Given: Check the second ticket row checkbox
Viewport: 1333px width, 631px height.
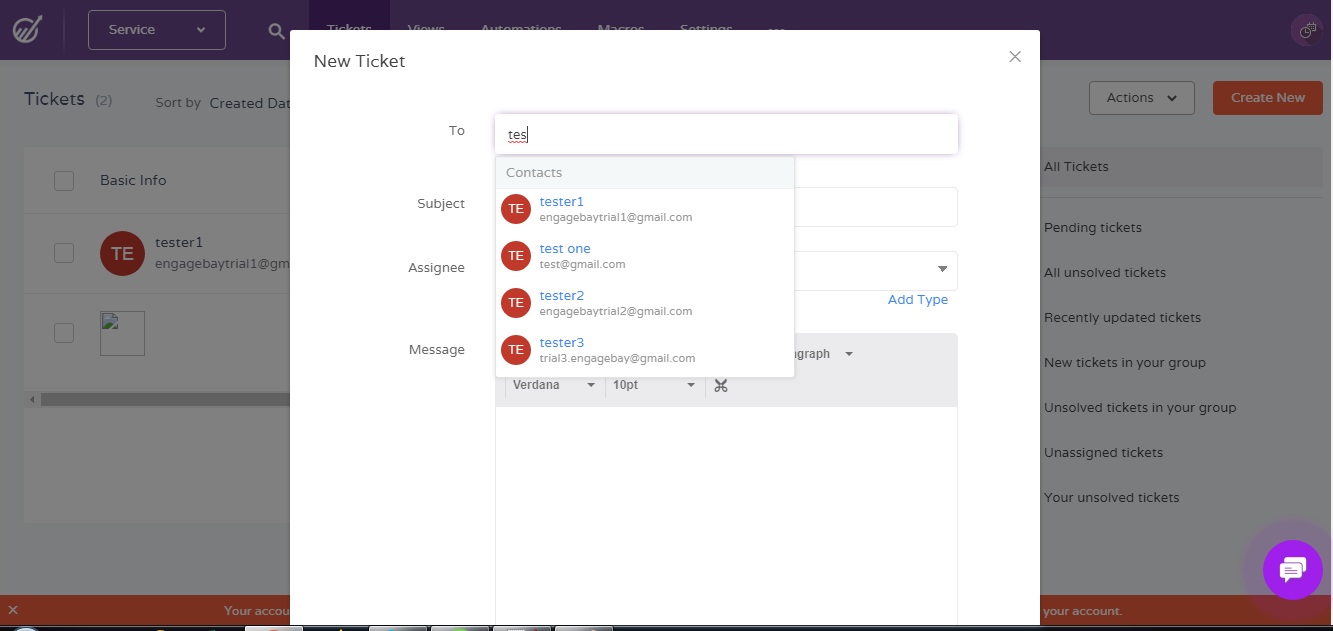Looking at the screenshot, I should pyautogui.click(x=64, y=333).
